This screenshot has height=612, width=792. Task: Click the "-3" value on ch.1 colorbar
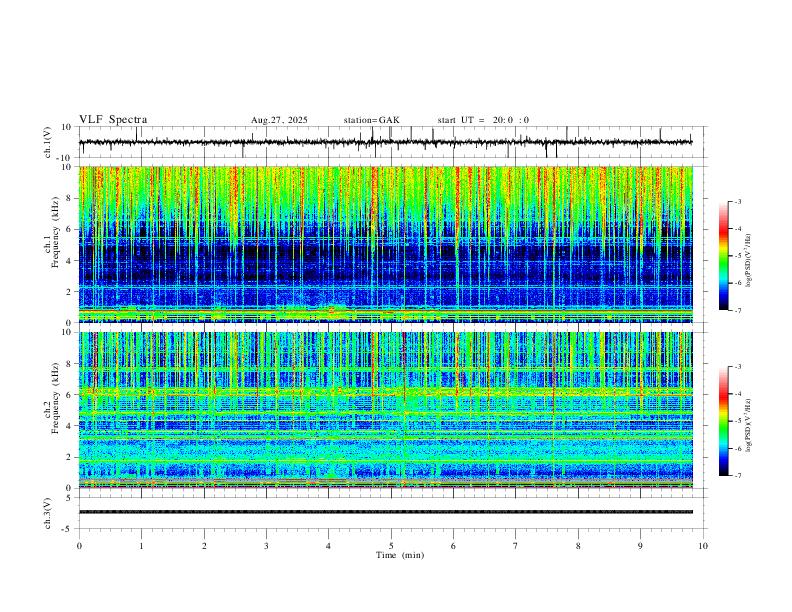tap(738, 201)
